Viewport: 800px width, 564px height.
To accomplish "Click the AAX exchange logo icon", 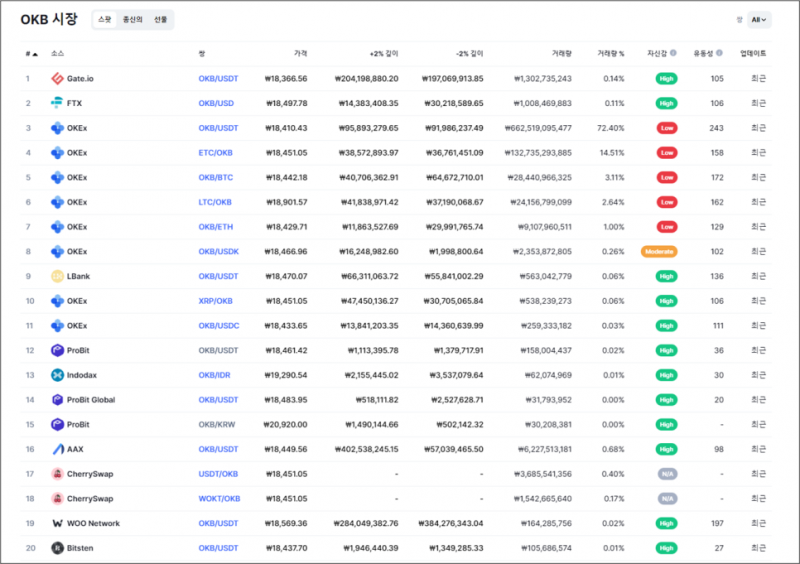I will pos(57,449).
